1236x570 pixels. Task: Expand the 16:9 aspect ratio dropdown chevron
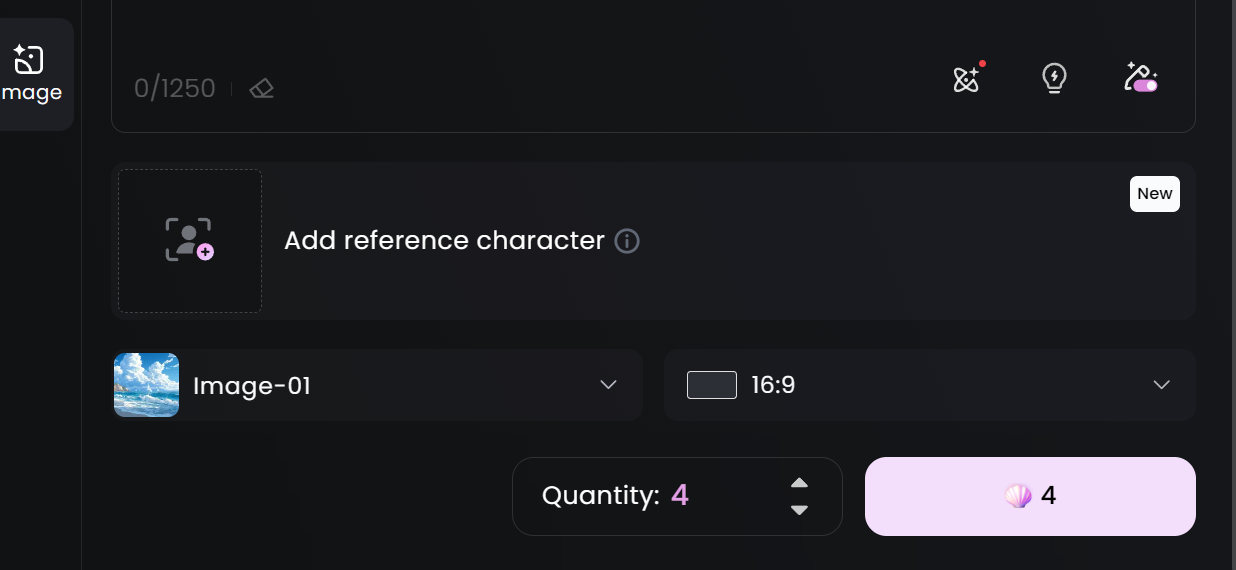1161,385
